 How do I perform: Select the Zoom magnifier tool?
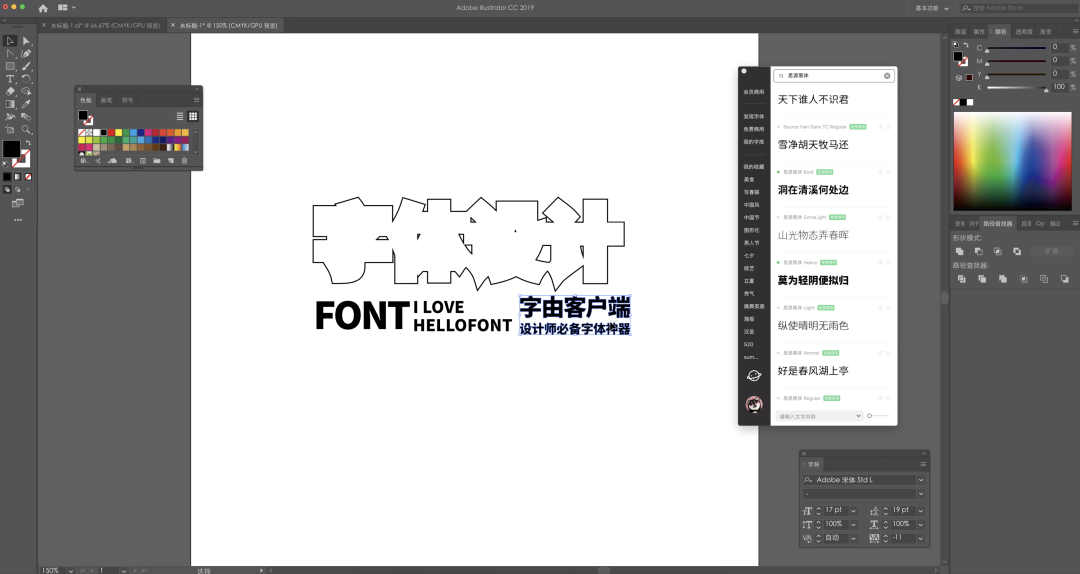[26, 129]
